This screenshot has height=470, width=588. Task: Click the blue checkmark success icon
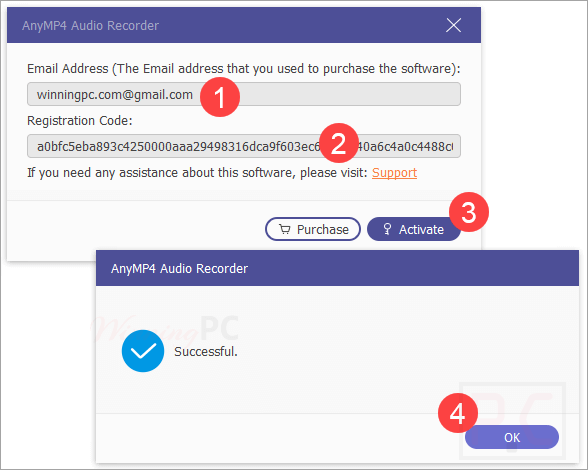coord(143,351)
